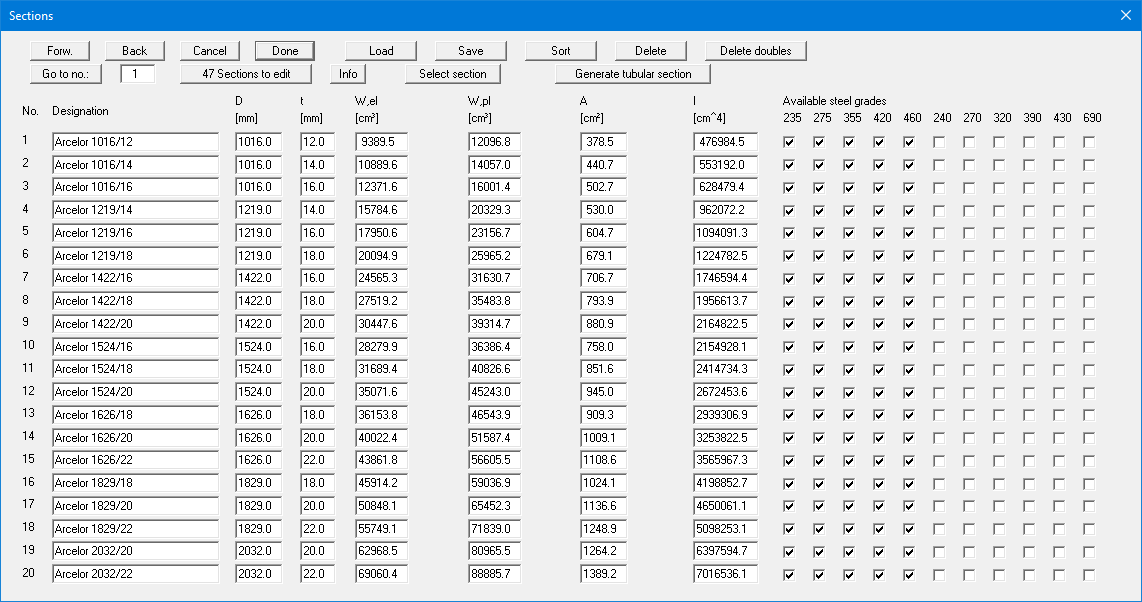
Task: Select the thickness field of row 9
Action: click(x=317, y=324)
